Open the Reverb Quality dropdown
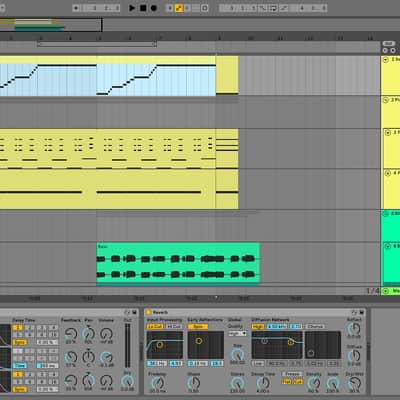The height and width of the screenshot is (400, 400). [237, 333]
